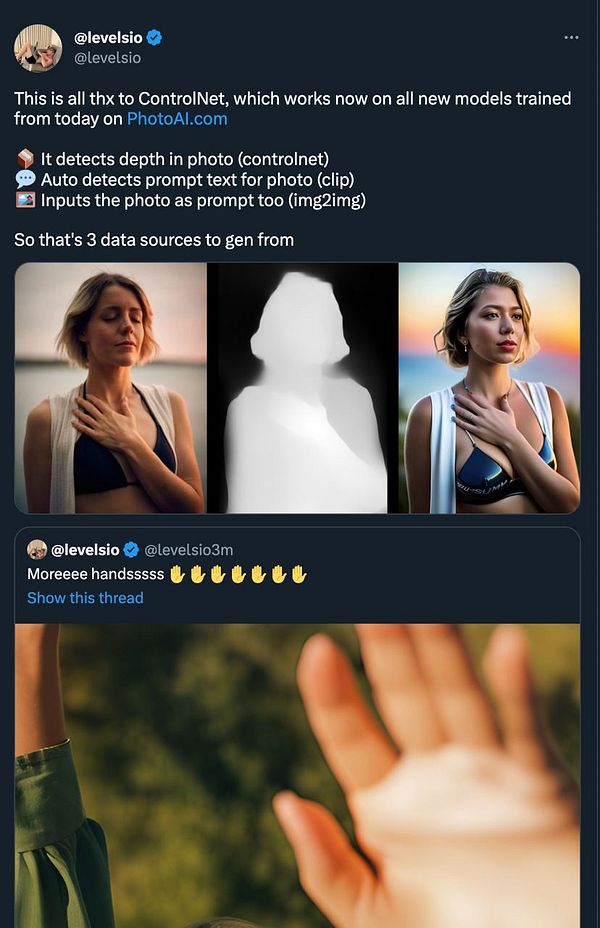Click the last raised hand emoji
This screenshot has width=600, height=928.
pos(299,574)
